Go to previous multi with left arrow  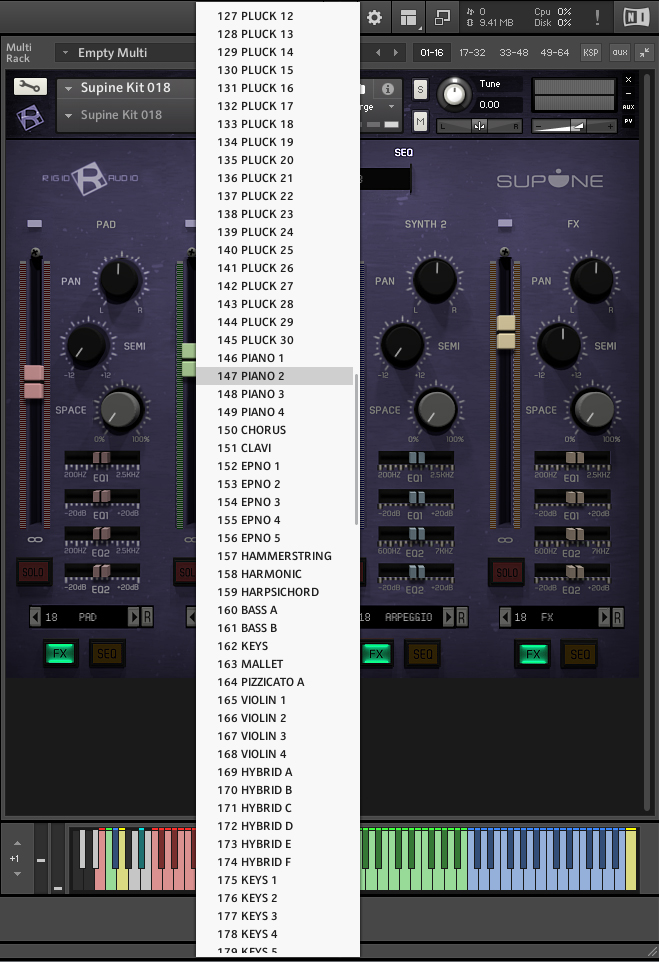(x=378, y=53)
